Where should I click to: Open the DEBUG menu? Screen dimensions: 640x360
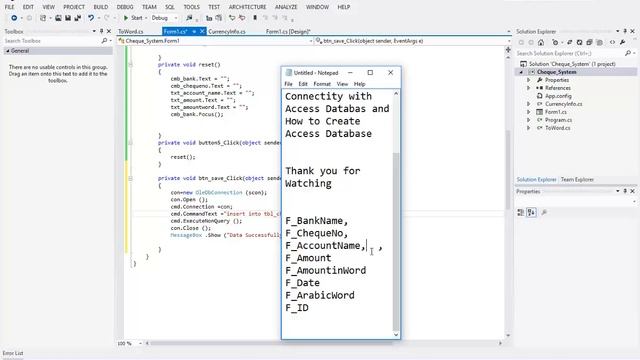[x=125, y=7]
